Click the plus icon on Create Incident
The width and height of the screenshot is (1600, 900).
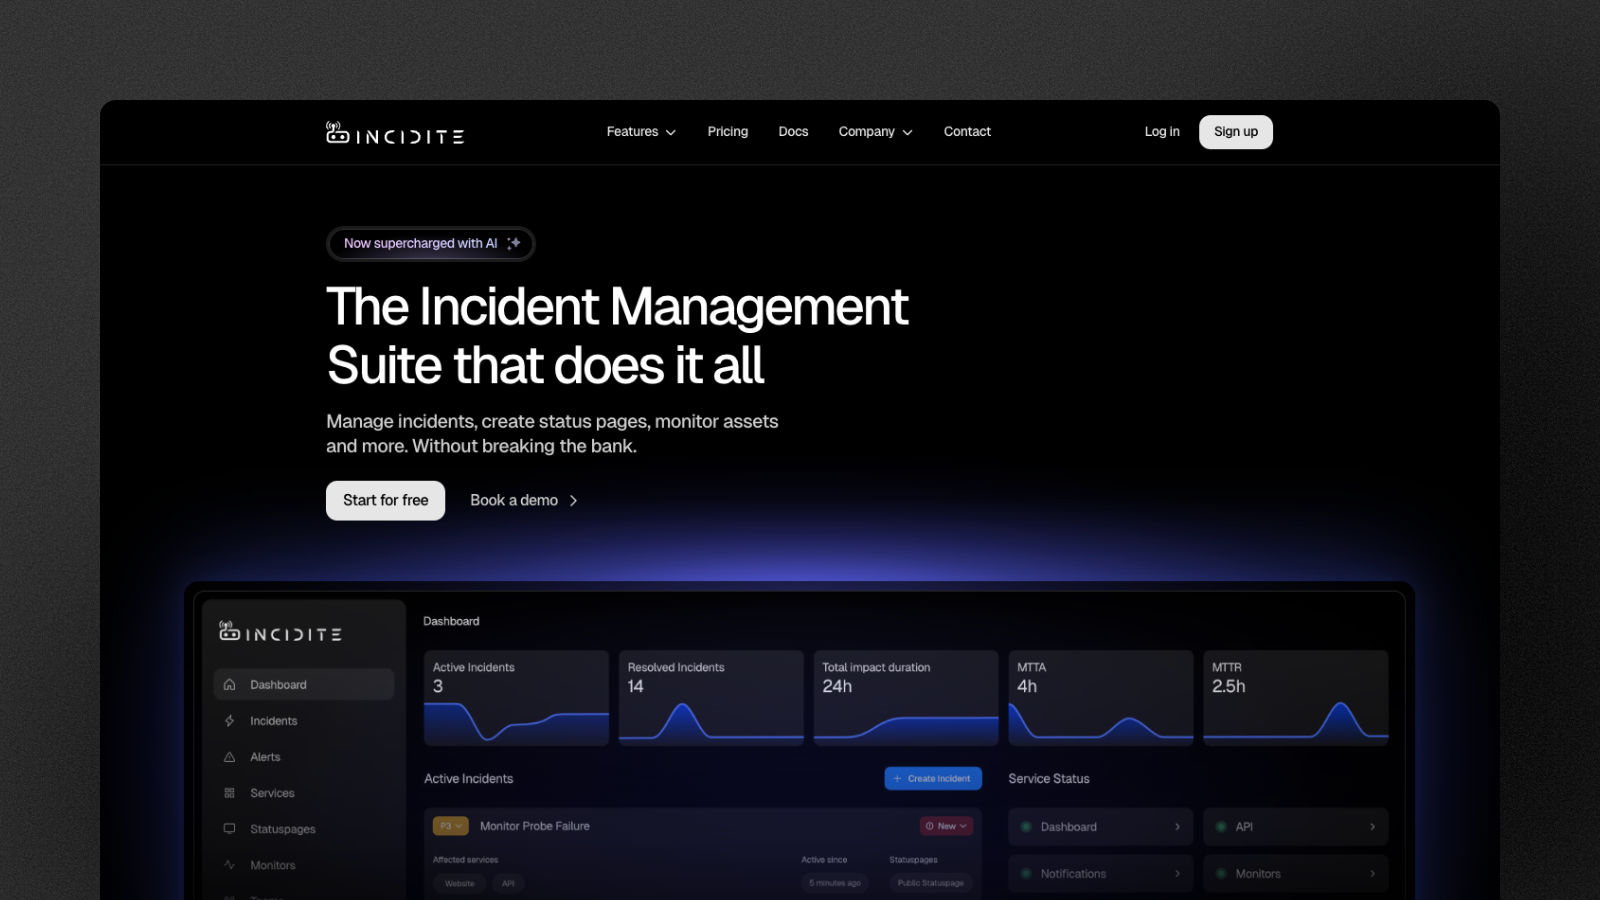(896, 778)
